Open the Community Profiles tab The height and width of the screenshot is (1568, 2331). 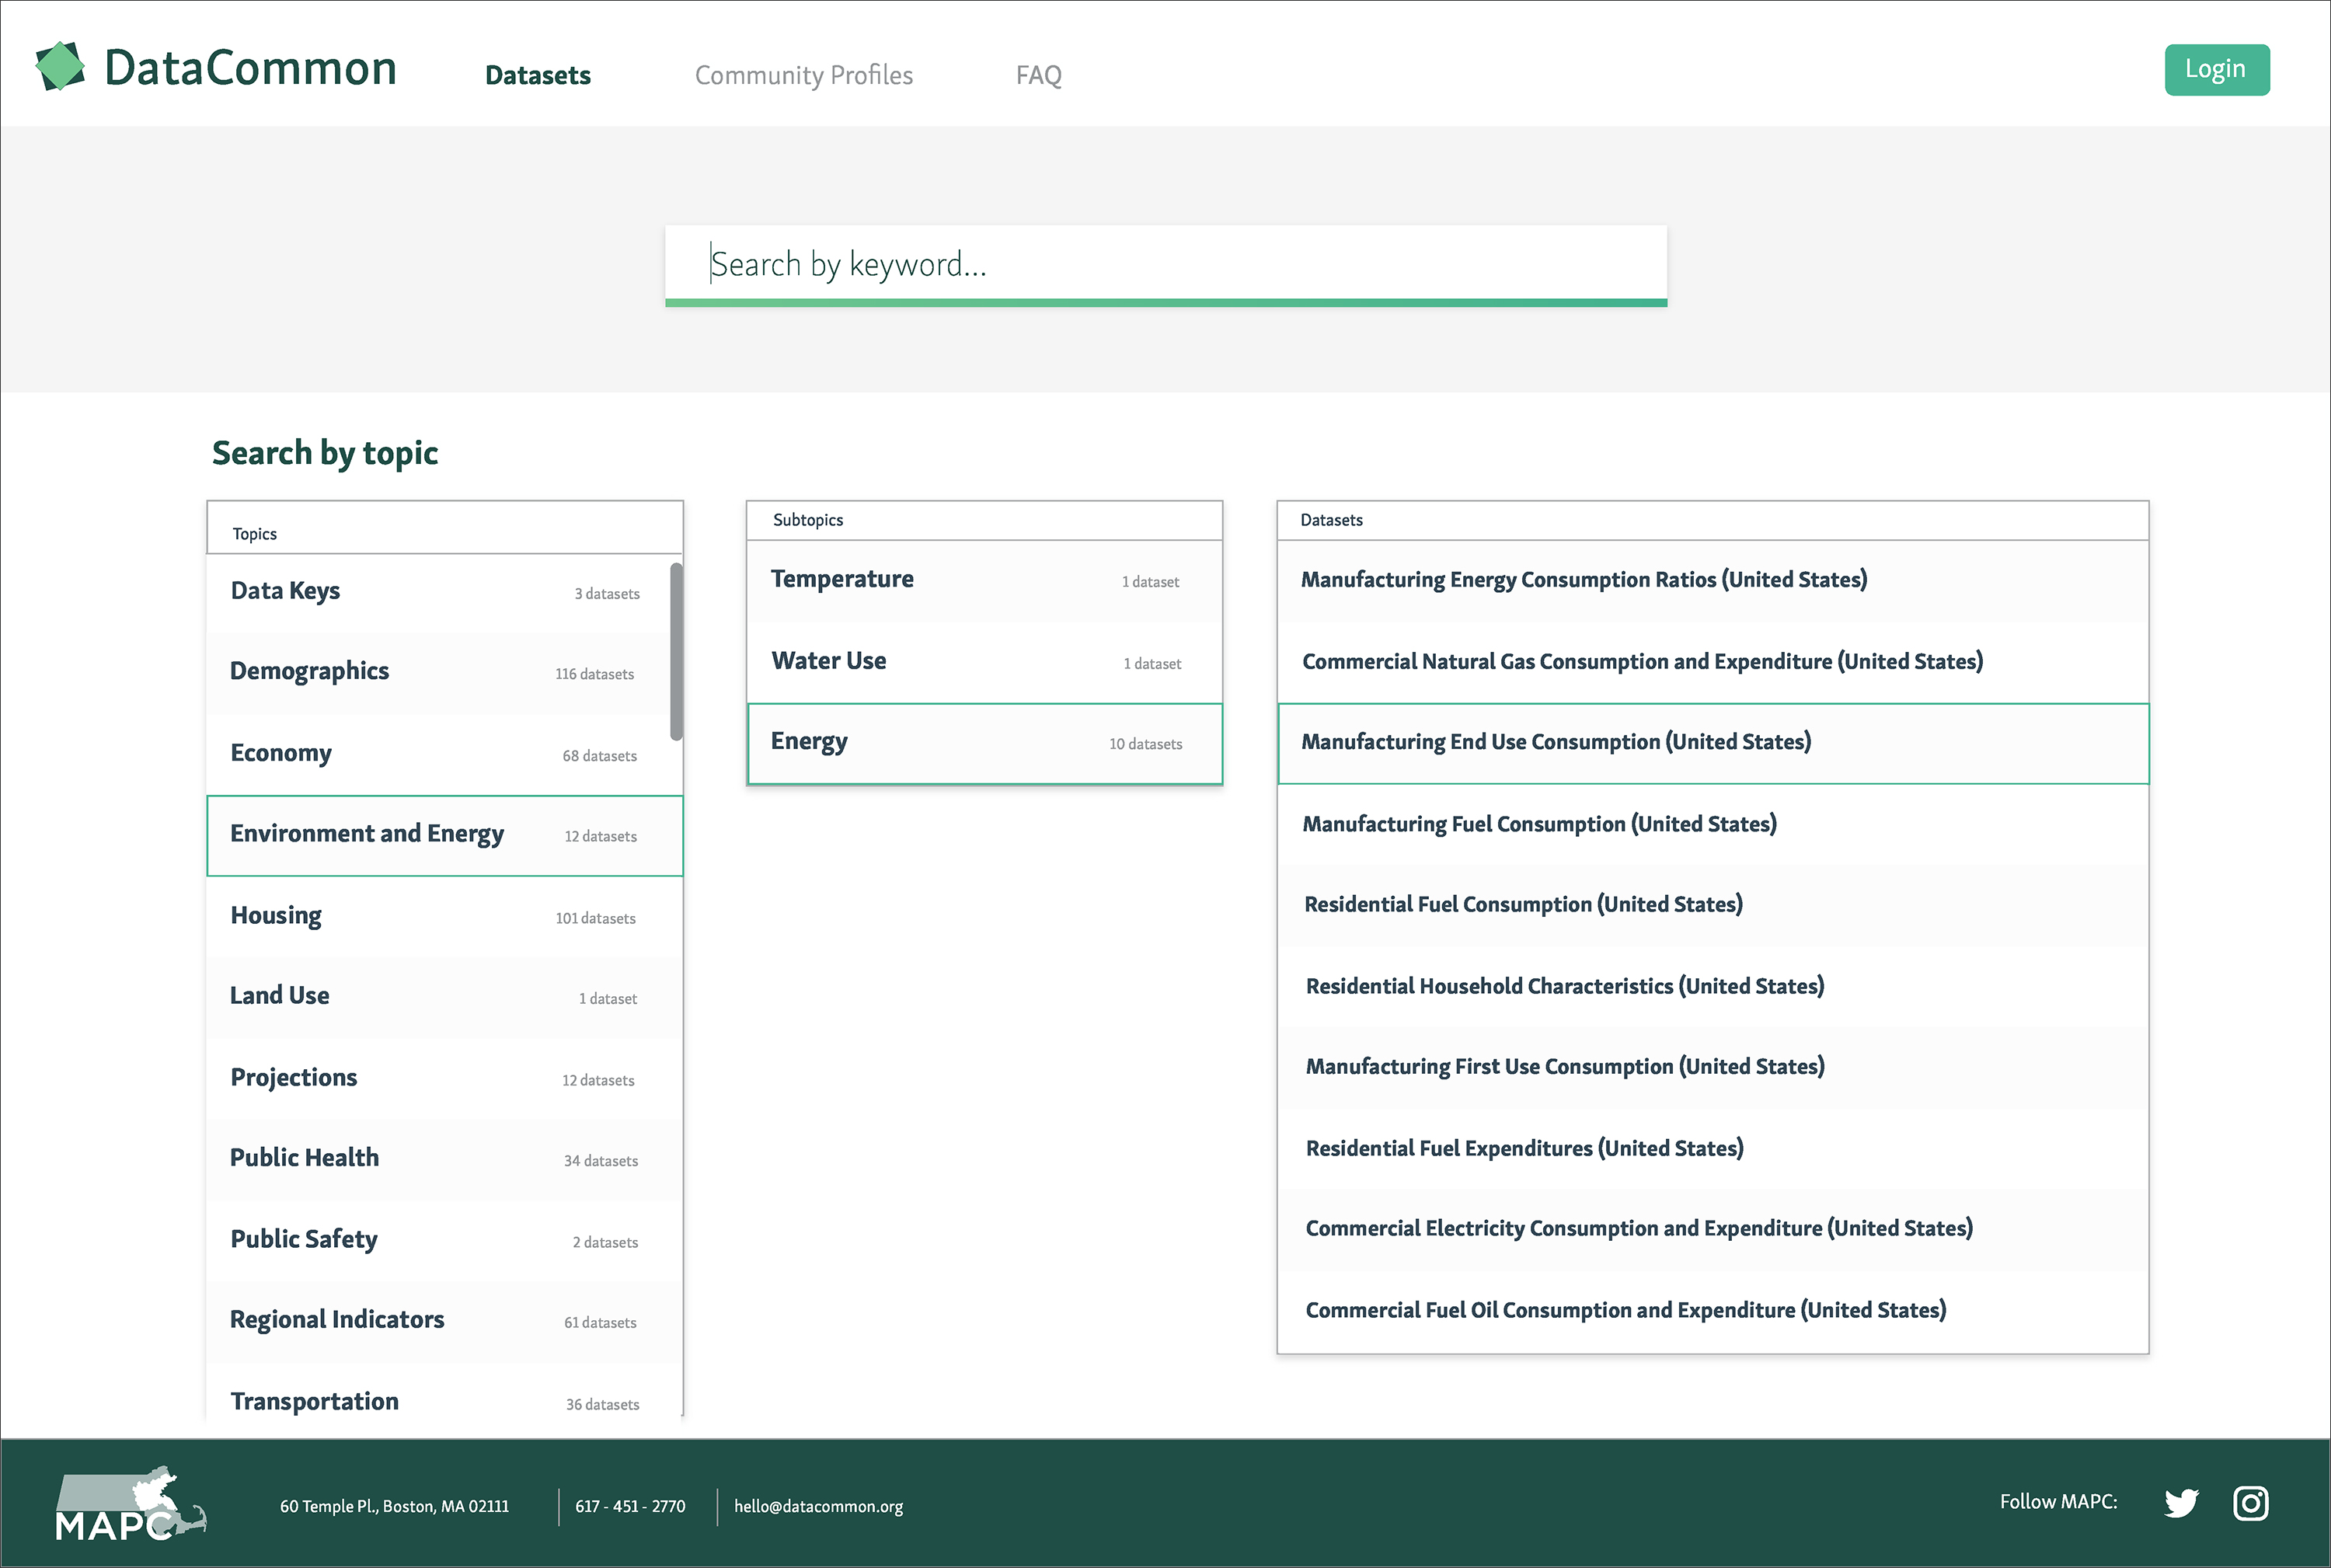[x=803, y=75]
